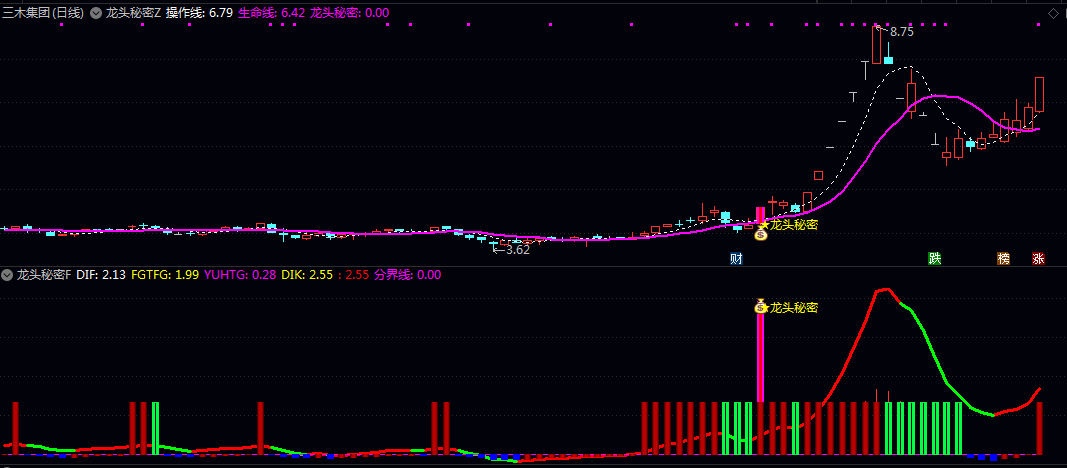This screenshot has height=468, width=1067.
Task: Open the indicator menu beside 龙头秘密F
Action: click(7, 275)
